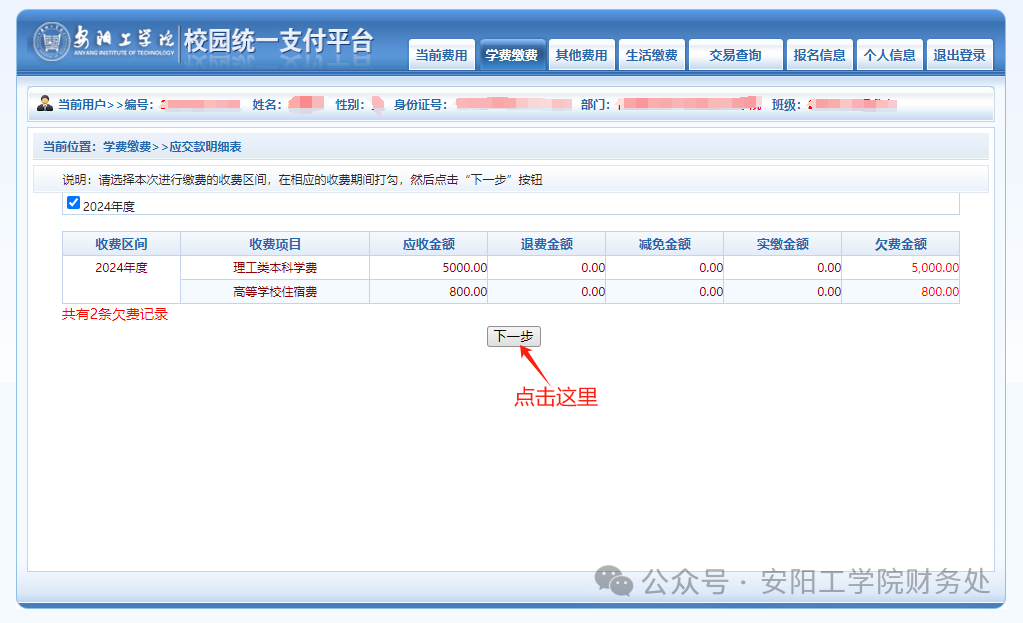Image resolution: width=1023 pixels, height=623 pixels.
Task: View the 报名信息 tab
Action: (x=819, y=56)
